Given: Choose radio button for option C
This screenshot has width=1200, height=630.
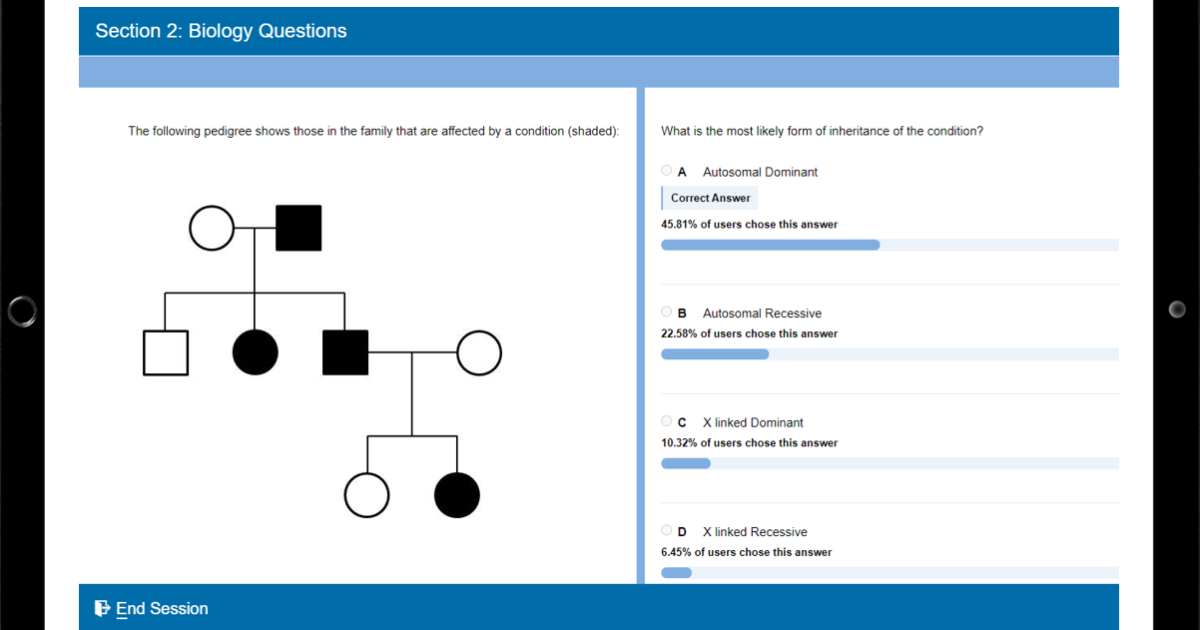Looking at the screenshot, I should (667, 421).
